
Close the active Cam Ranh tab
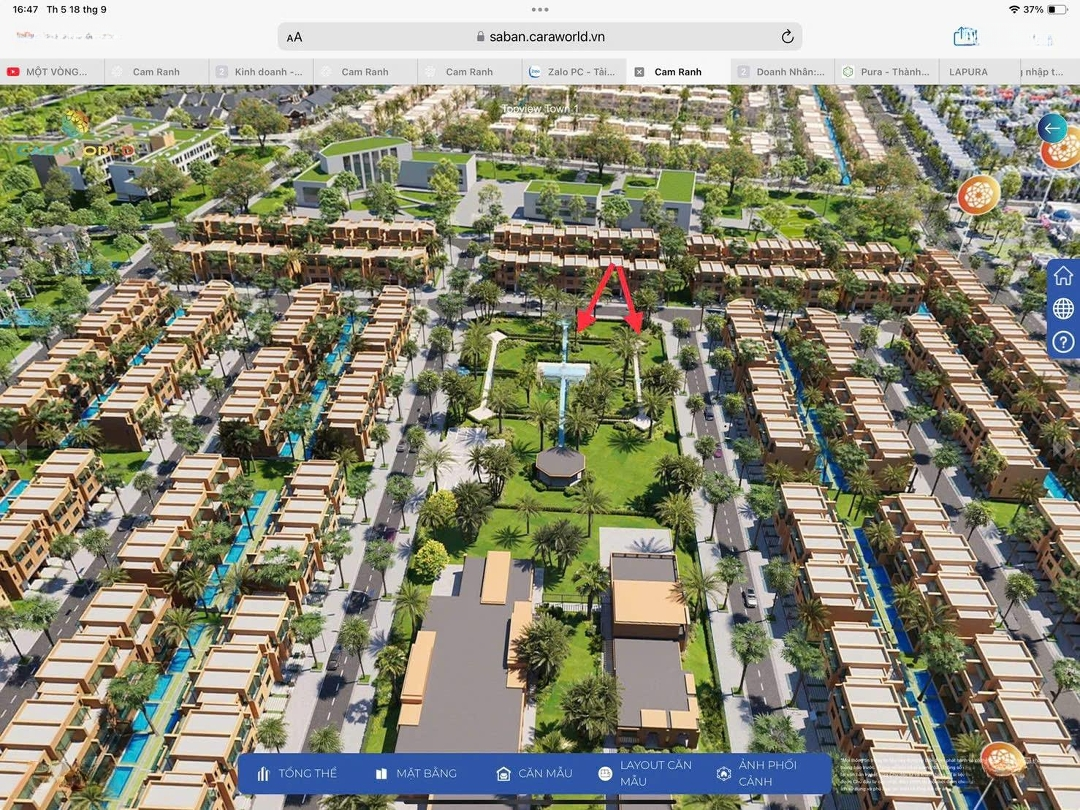point(639,72)
